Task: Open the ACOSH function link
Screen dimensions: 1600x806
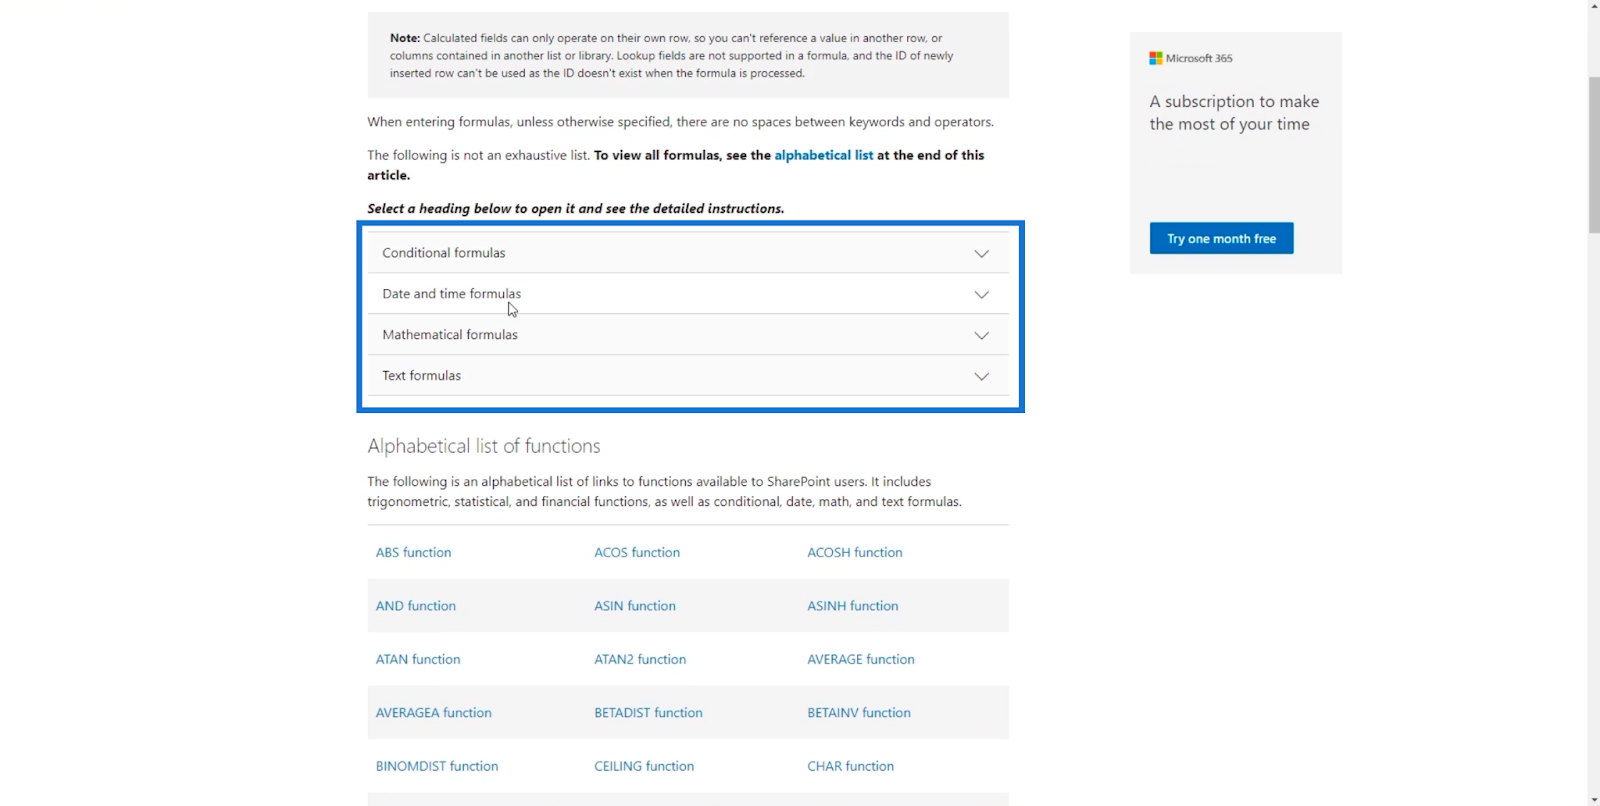Action: 855,552
